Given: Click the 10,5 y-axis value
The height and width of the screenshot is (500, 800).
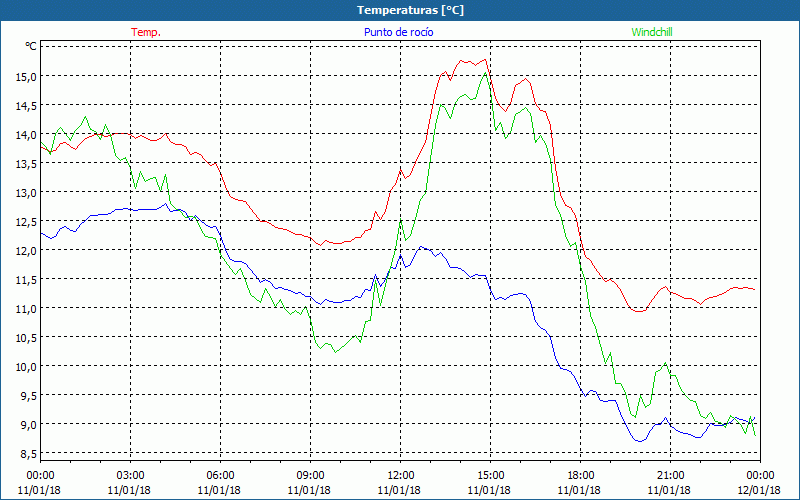Looking at the screenshot, I should tap(27, 338).
